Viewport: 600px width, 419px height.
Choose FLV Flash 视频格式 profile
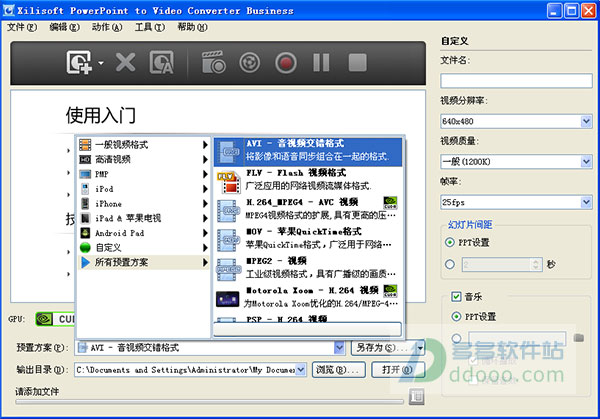coord(308,181)
